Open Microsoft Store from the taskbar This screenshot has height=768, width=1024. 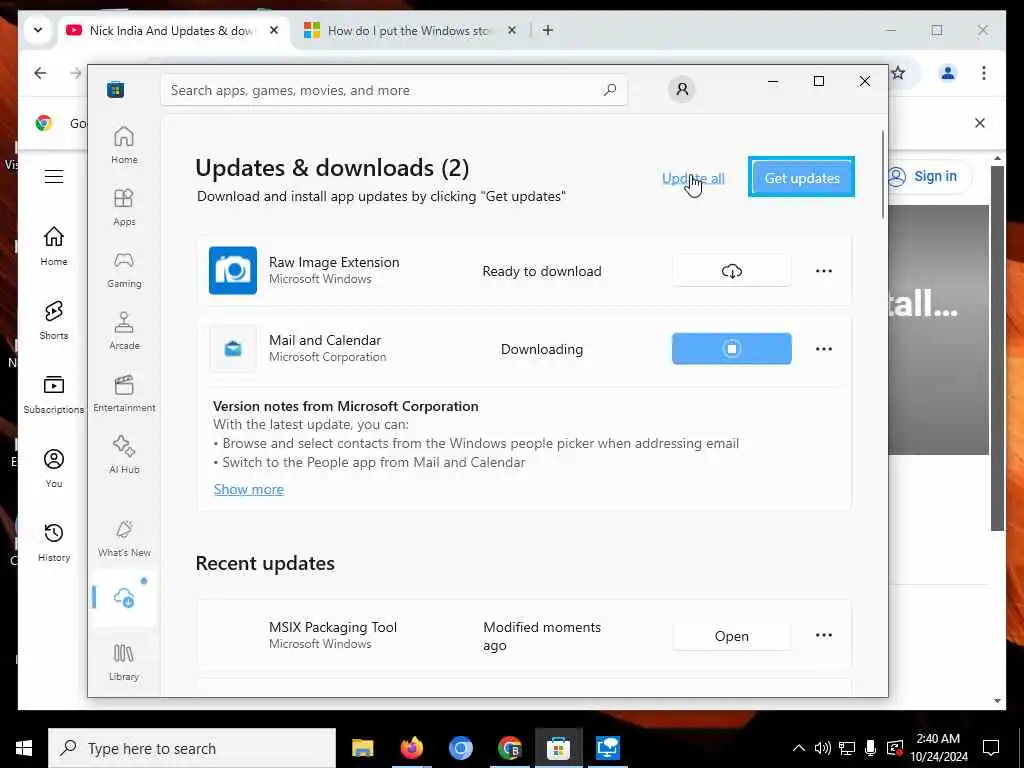[x=558, y=748]
